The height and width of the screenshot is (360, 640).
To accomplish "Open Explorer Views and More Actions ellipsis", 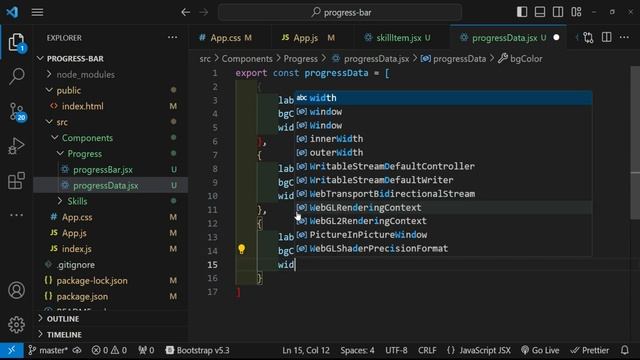I will [173, 38].
